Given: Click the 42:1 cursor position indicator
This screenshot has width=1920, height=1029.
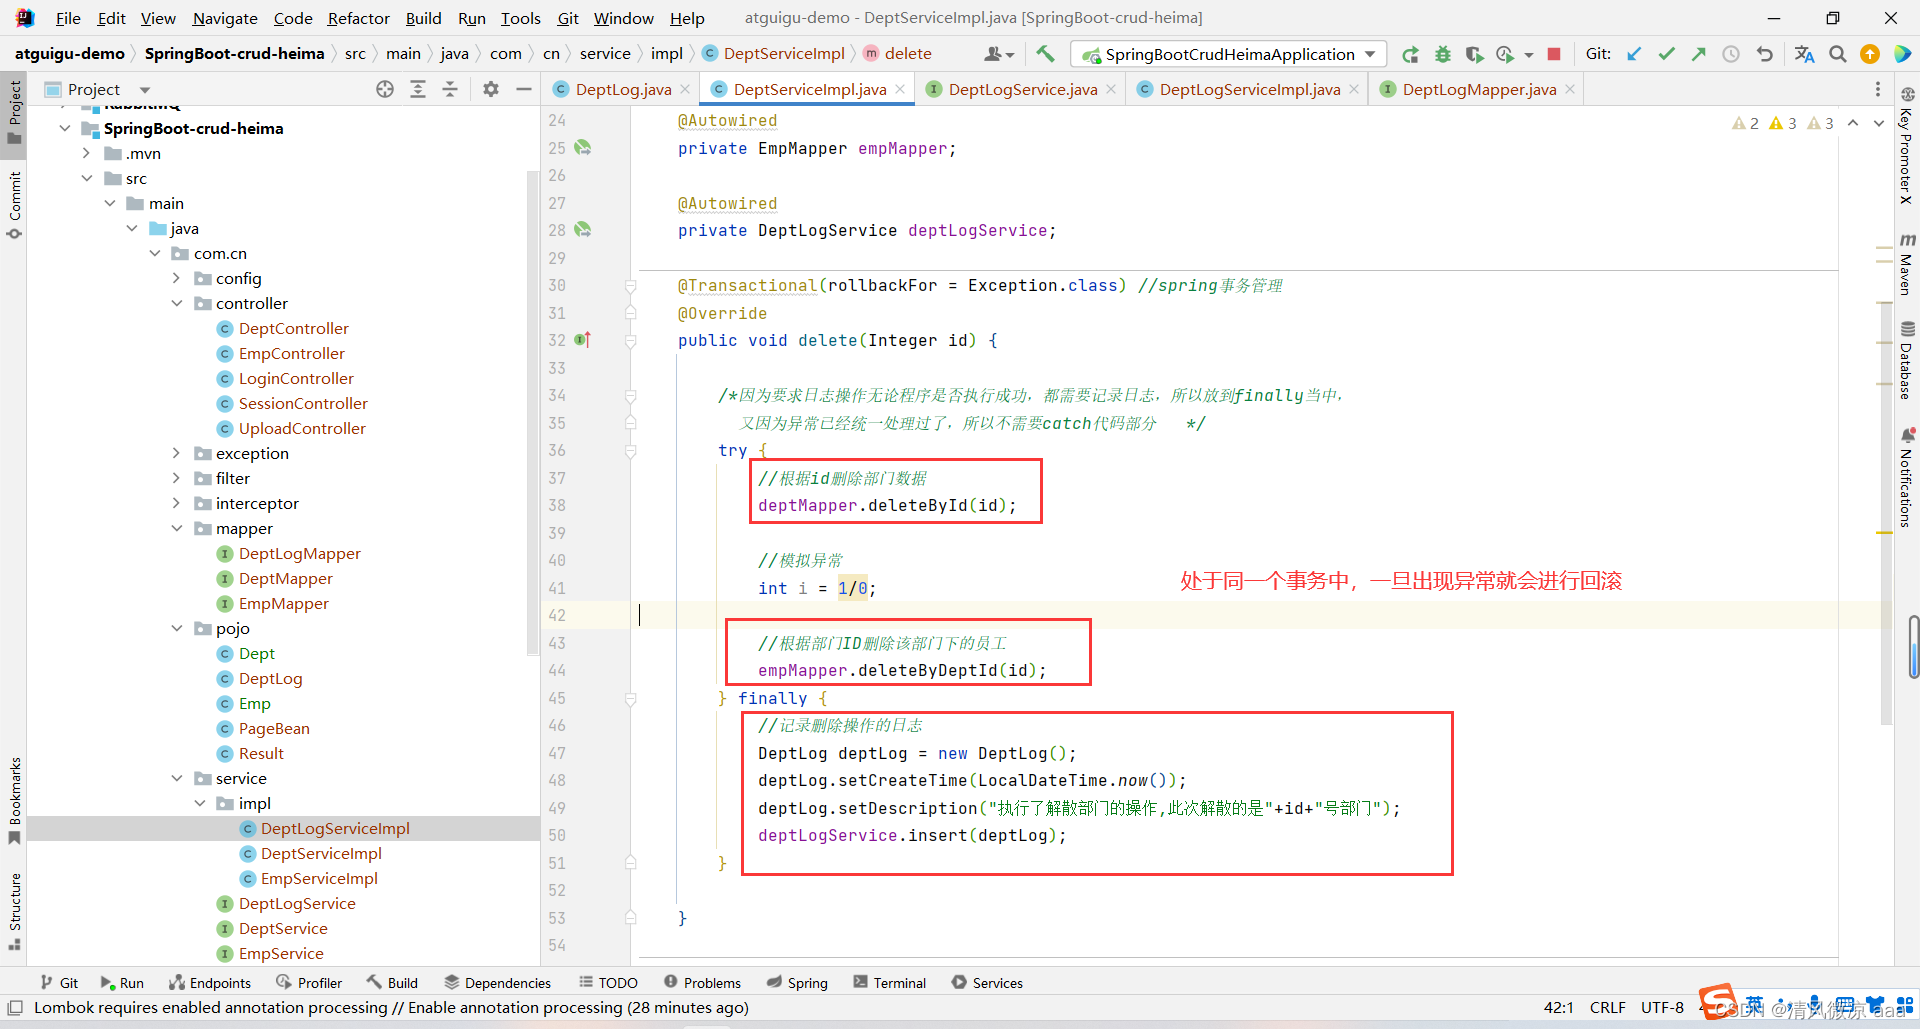Looking at the screenshot, I should [1558, 1007].
